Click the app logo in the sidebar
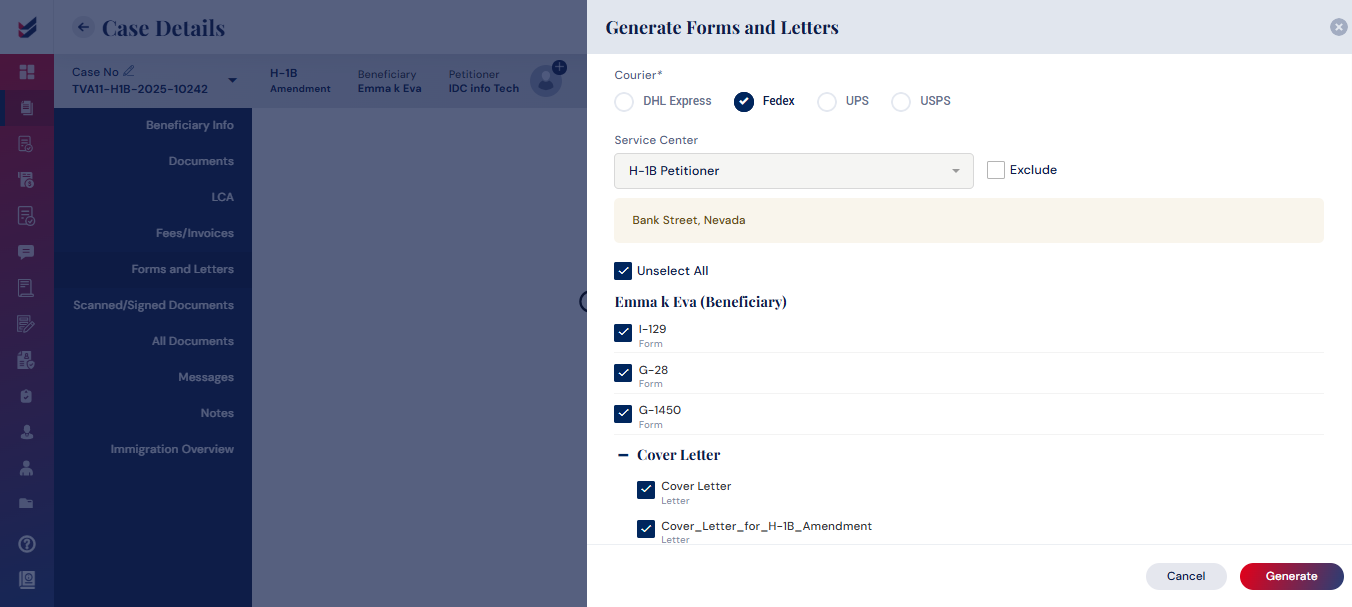This screenshot has width=1352, height=607. (x=27, y=27)
